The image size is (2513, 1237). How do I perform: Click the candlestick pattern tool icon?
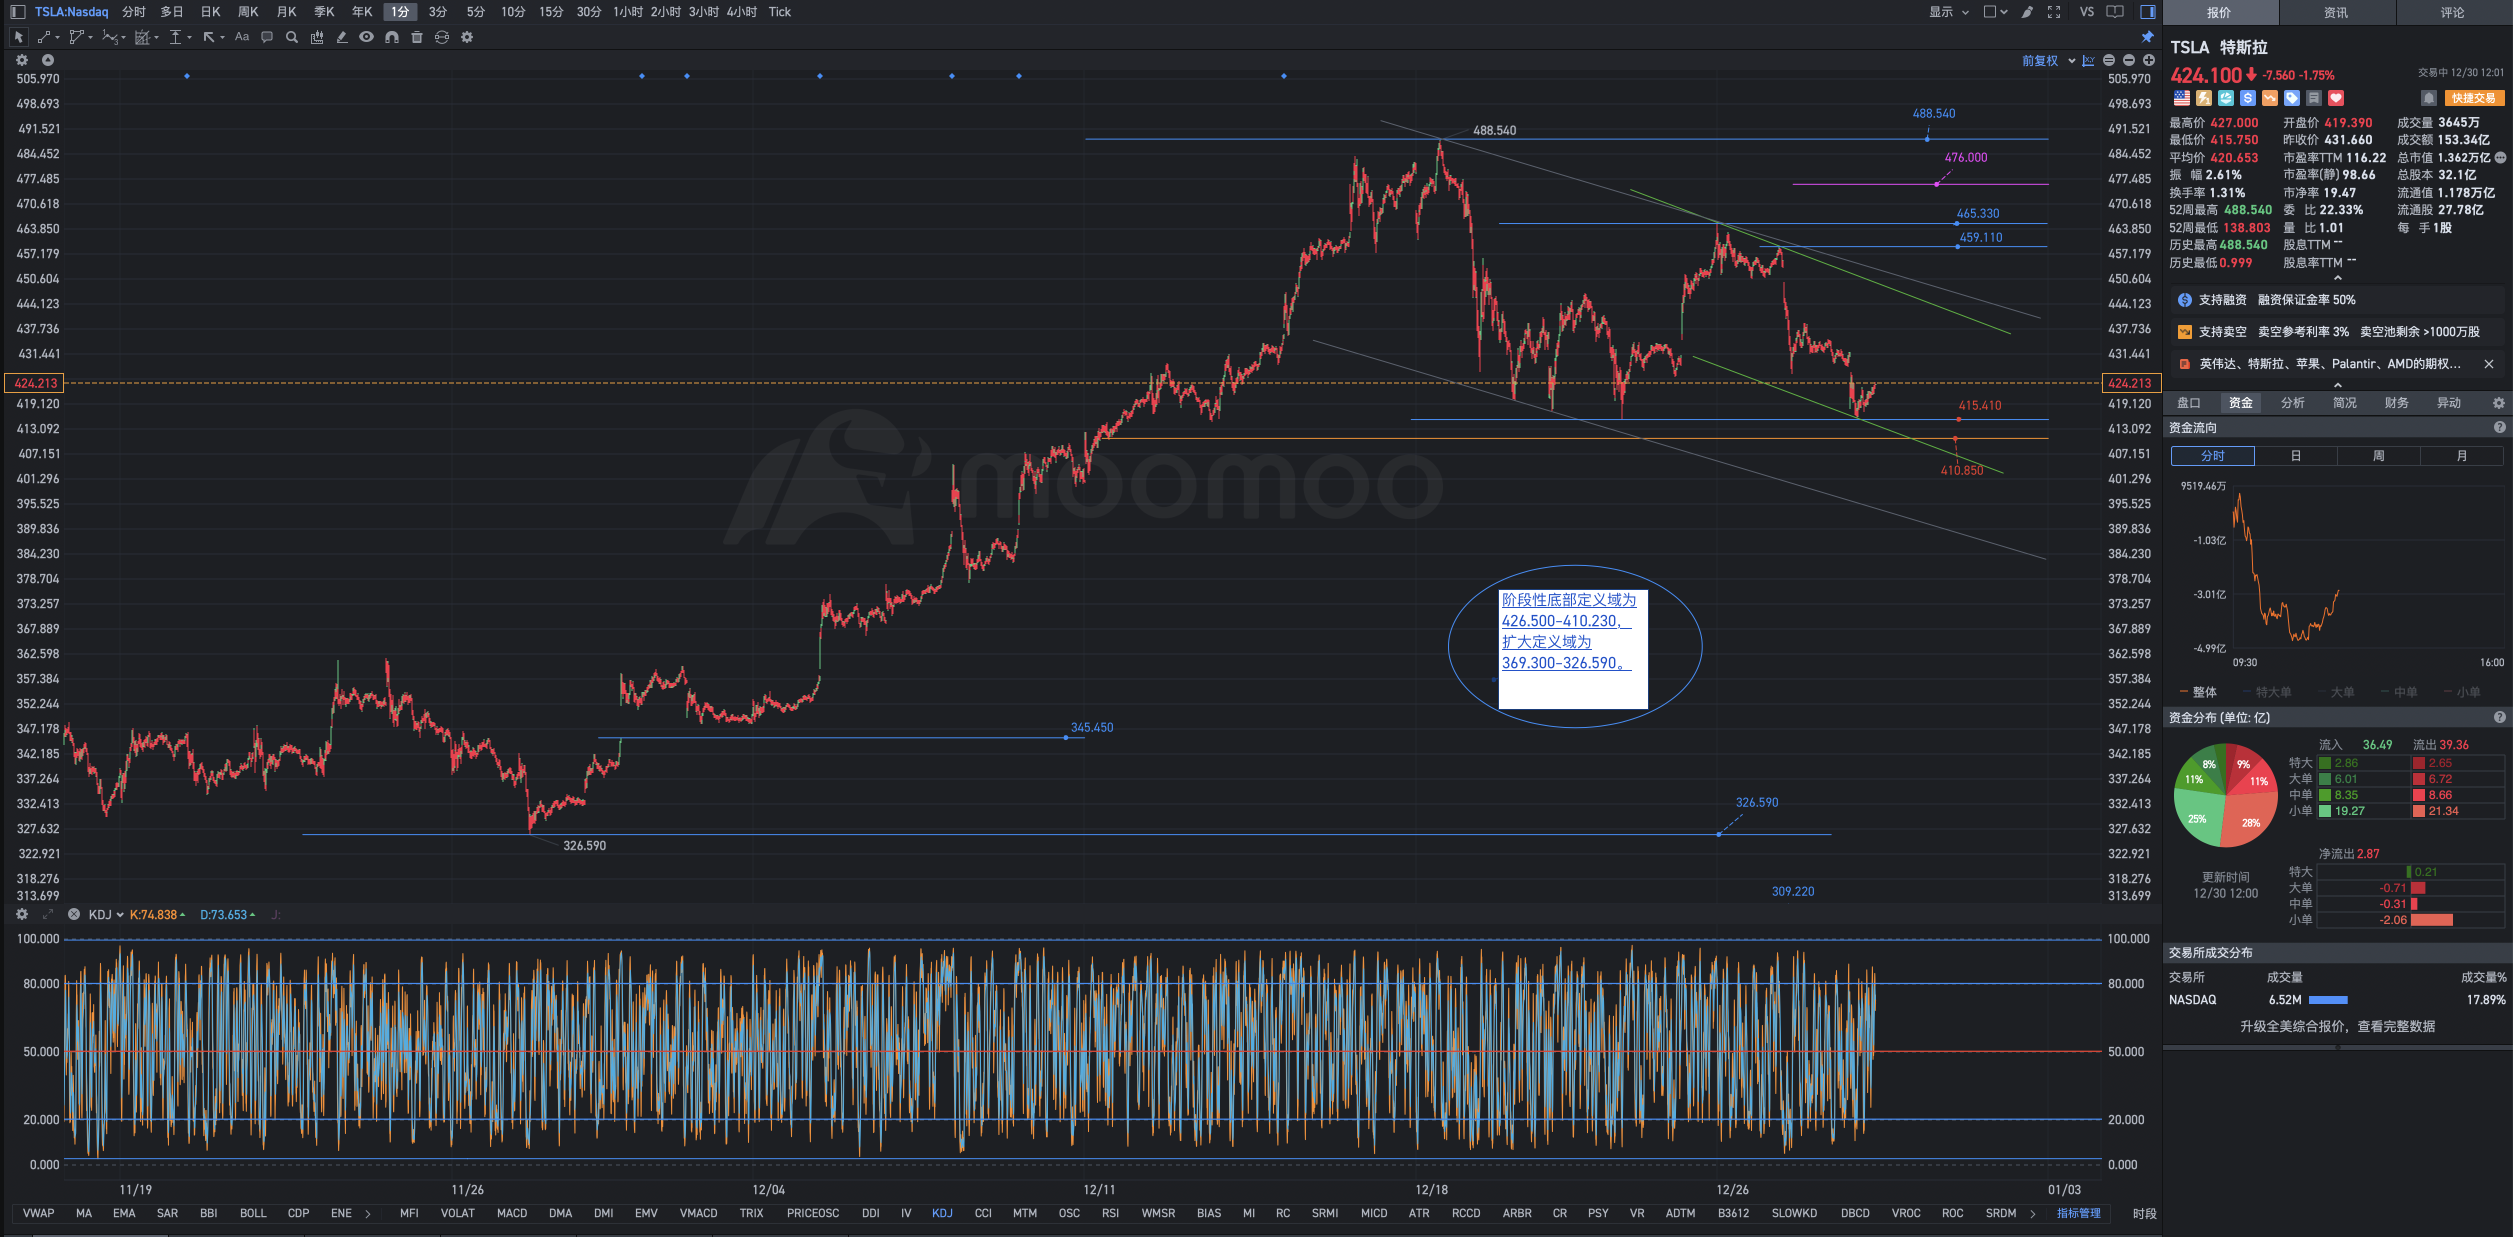pyautogui.click(x=317, y=37)
